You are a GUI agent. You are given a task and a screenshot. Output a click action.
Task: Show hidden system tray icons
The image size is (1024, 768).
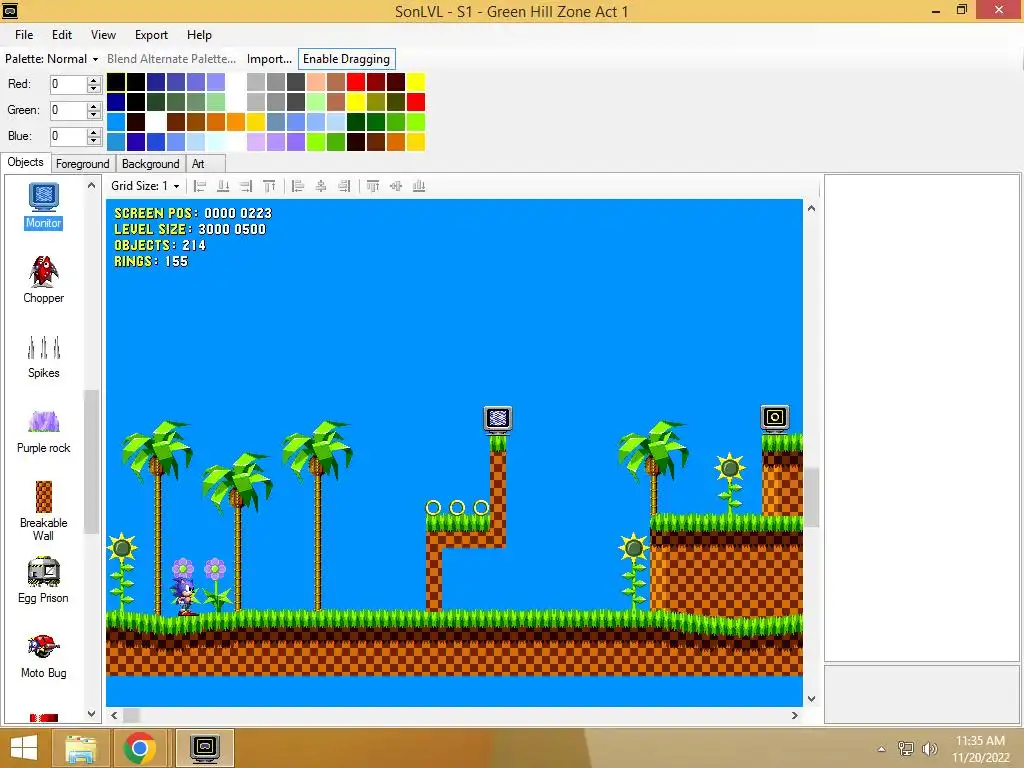click(882, 749)
